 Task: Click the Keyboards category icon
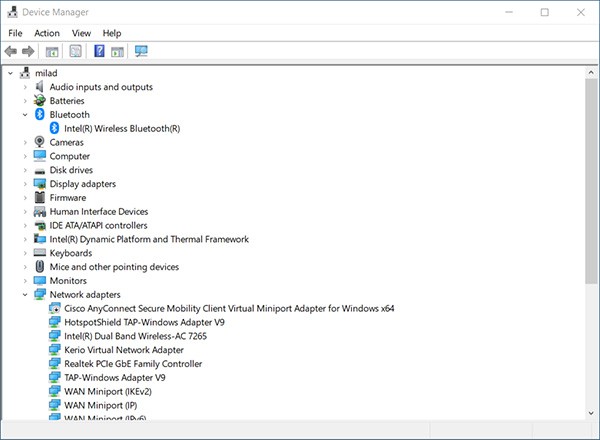click(40, 253)
